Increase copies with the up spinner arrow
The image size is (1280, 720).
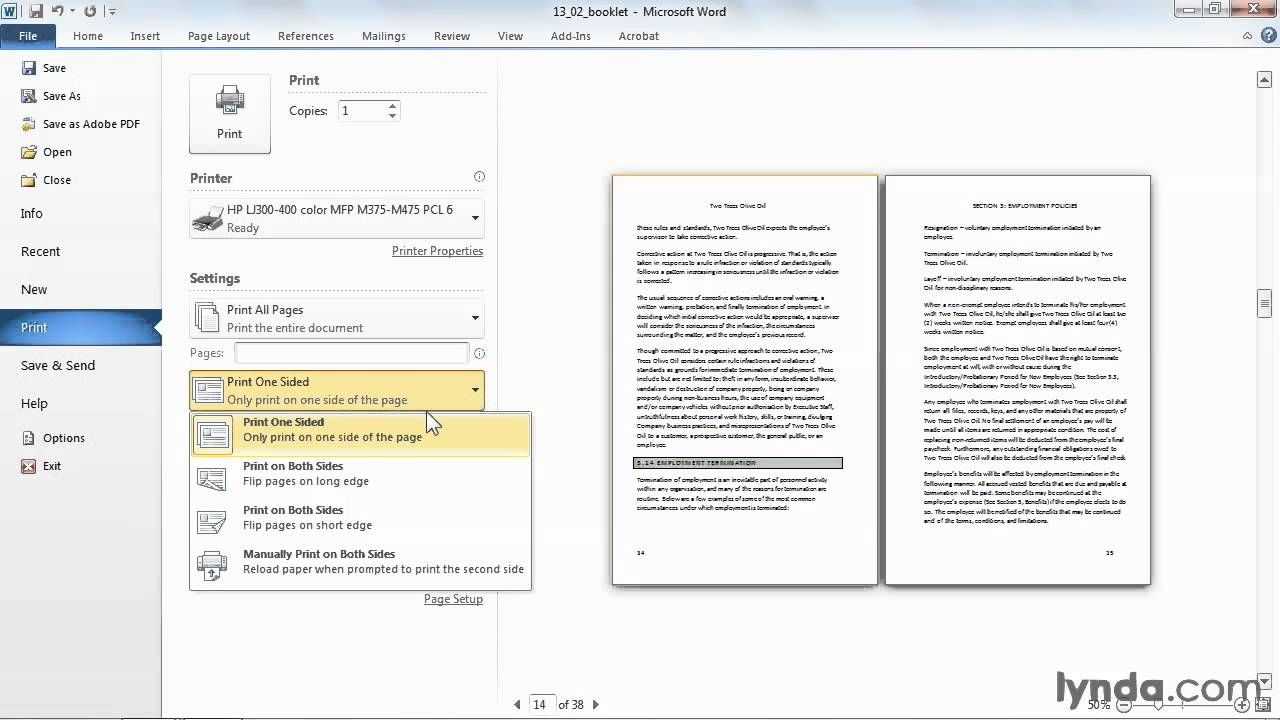[392, 106]
